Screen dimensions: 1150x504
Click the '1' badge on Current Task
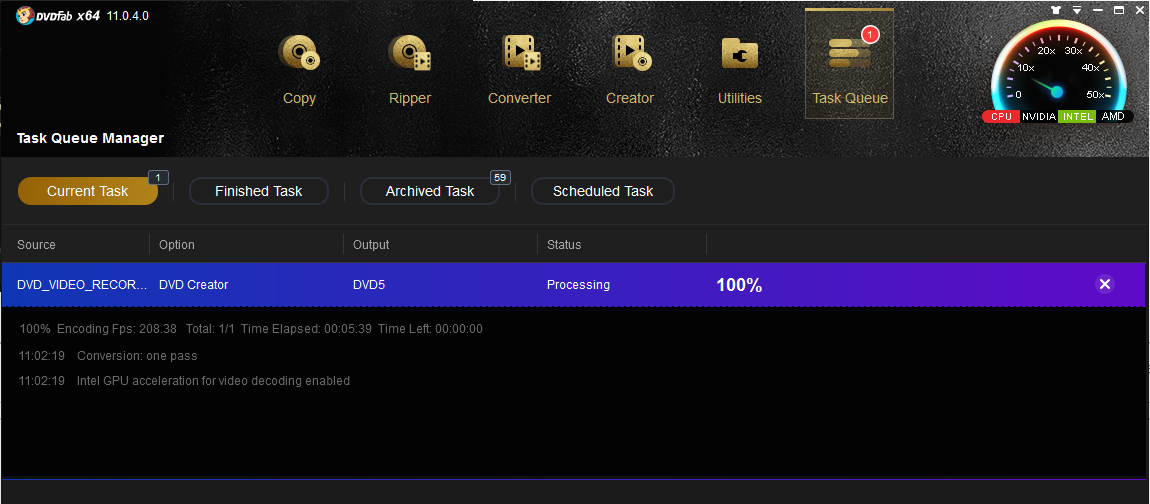pos(158,177)
